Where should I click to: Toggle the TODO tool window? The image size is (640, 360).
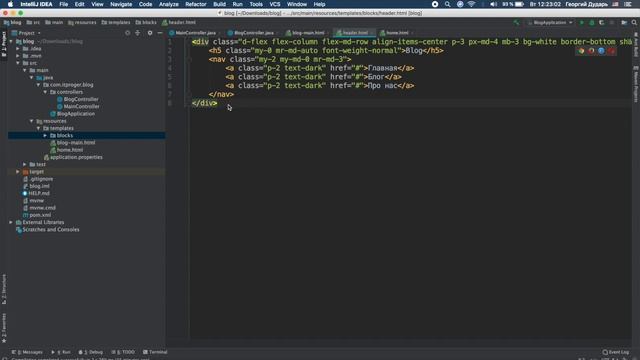pos(123,352)
